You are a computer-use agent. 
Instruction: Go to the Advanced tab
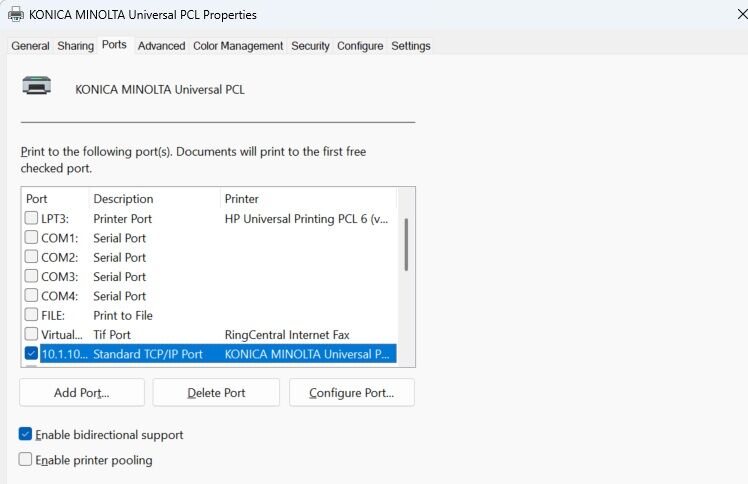[x=161, y=46]
